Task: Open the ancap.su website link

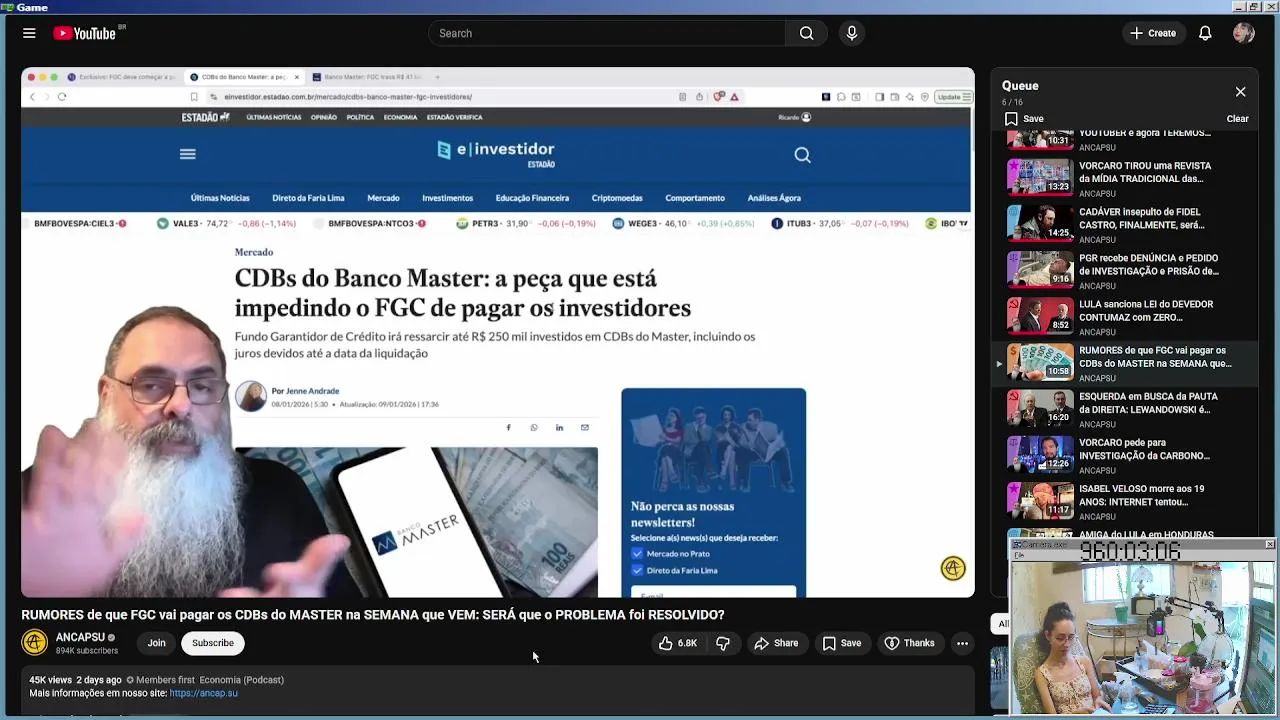Action: (x=203, y=693)
